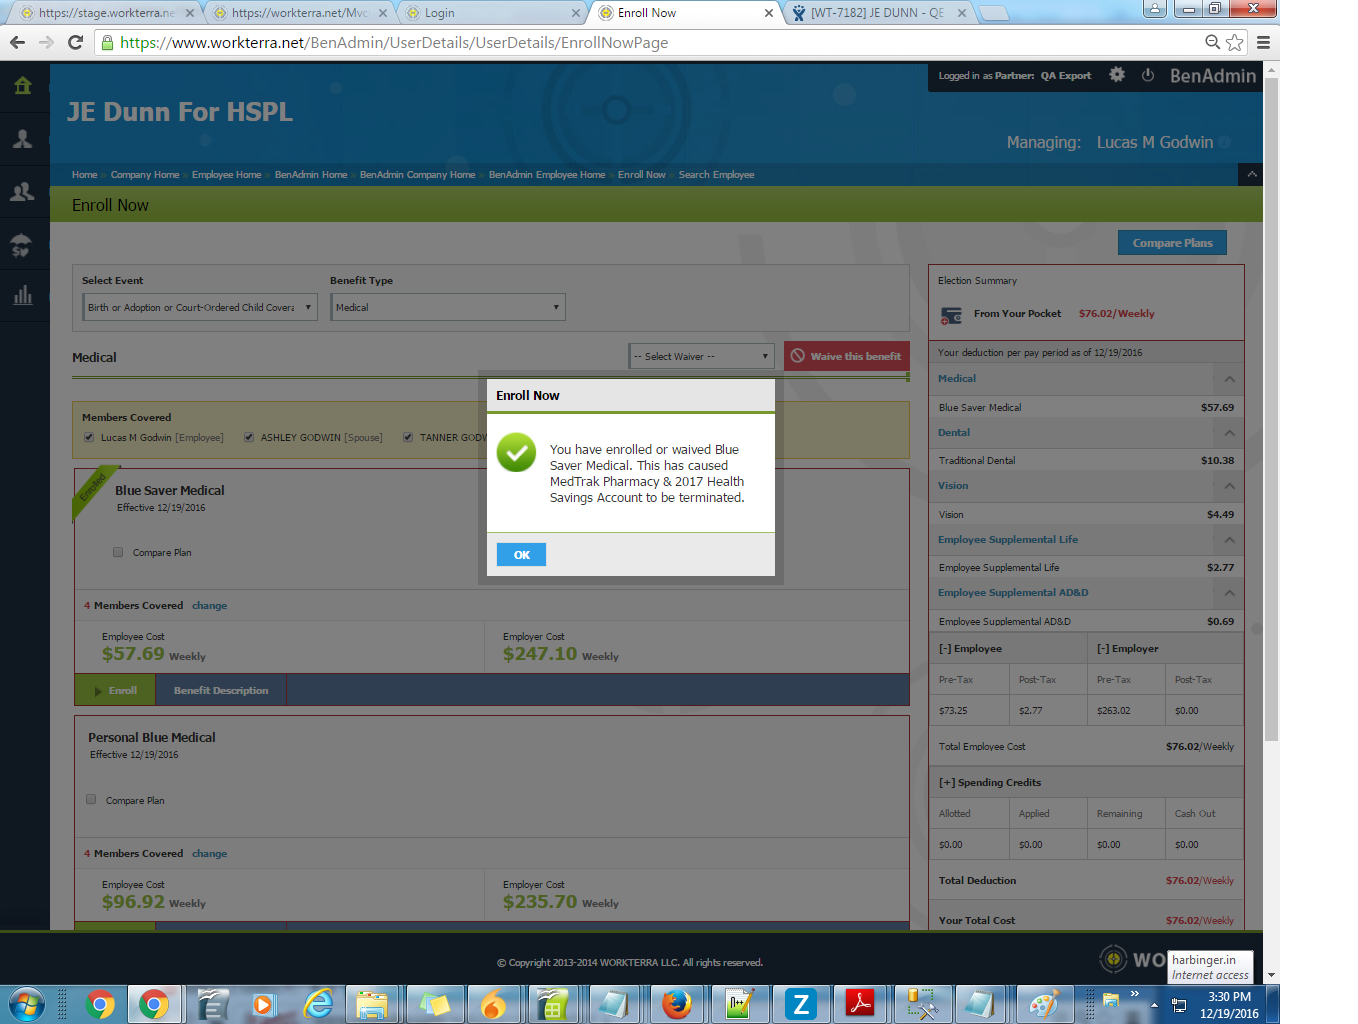
Task: Go to Search Employee in breadcrumb menu
Action: [716, 175]
